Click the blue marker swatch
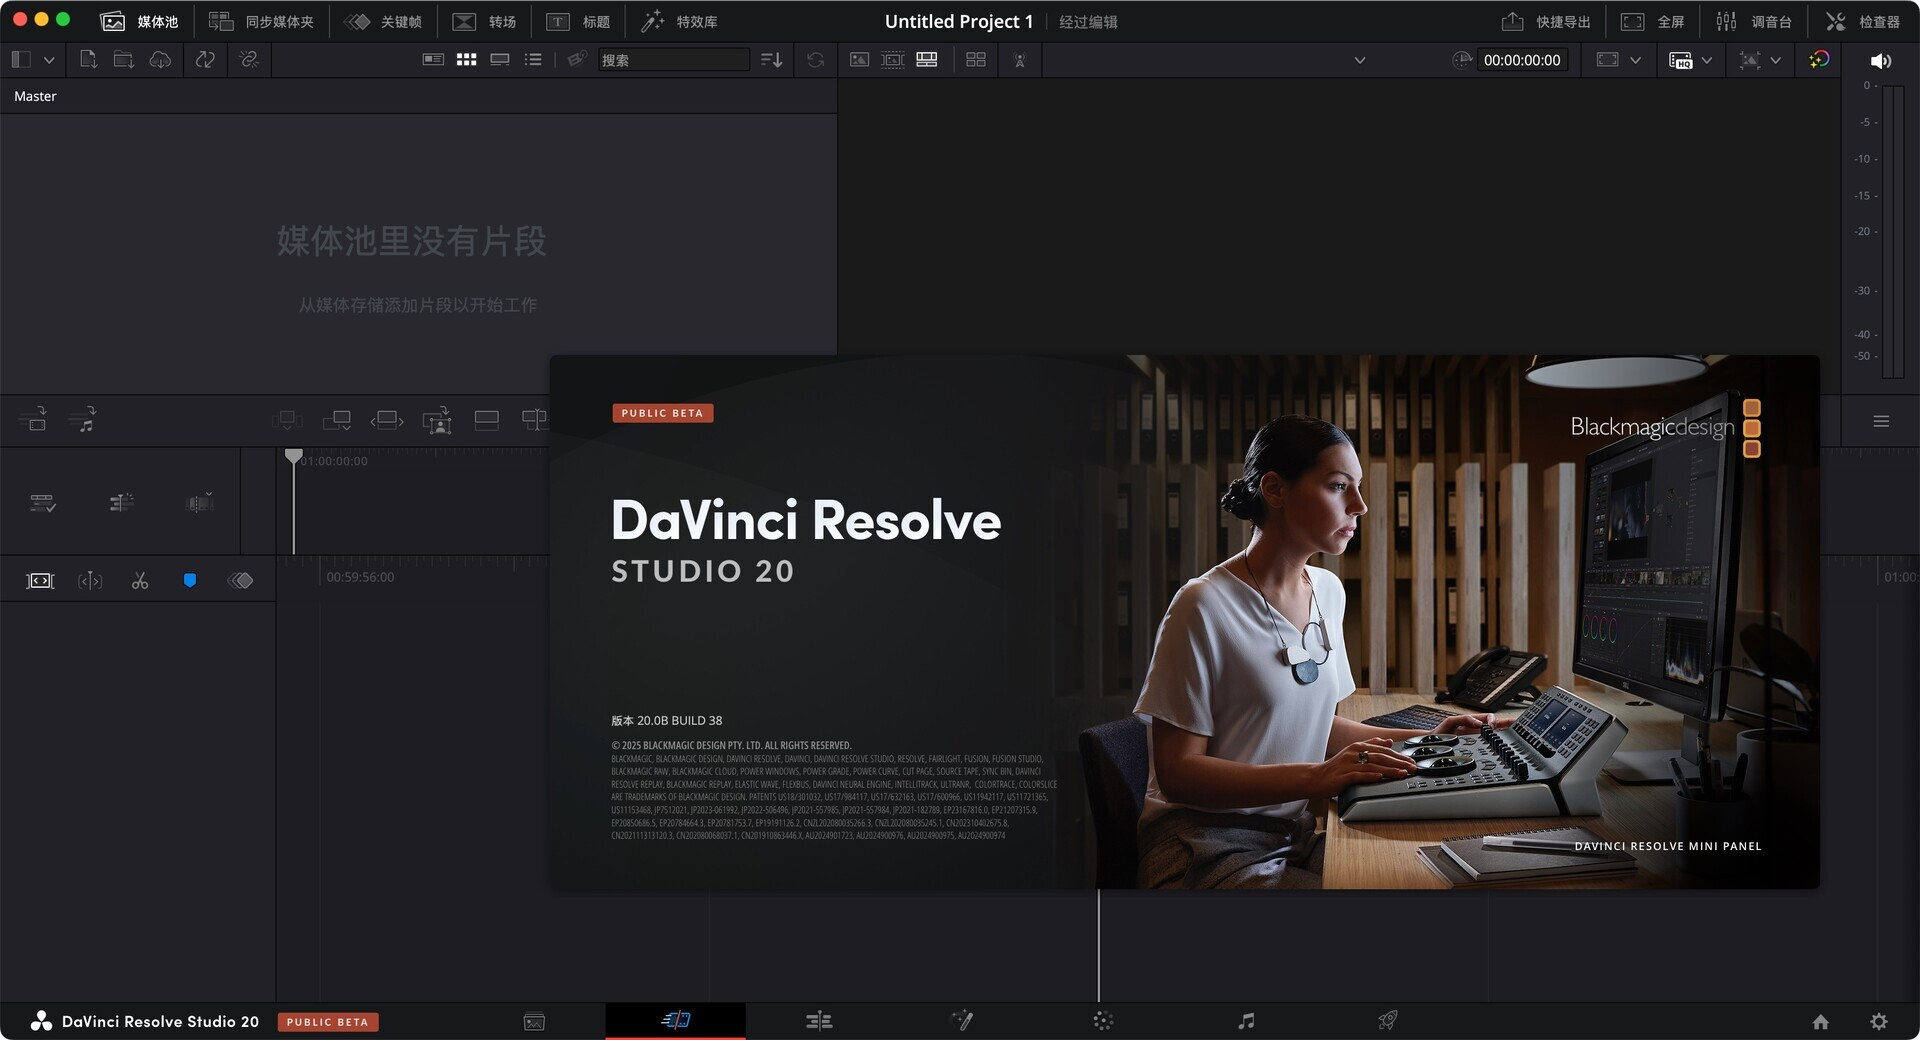This screenshot has height=1040, width=1920. [190, 581]
